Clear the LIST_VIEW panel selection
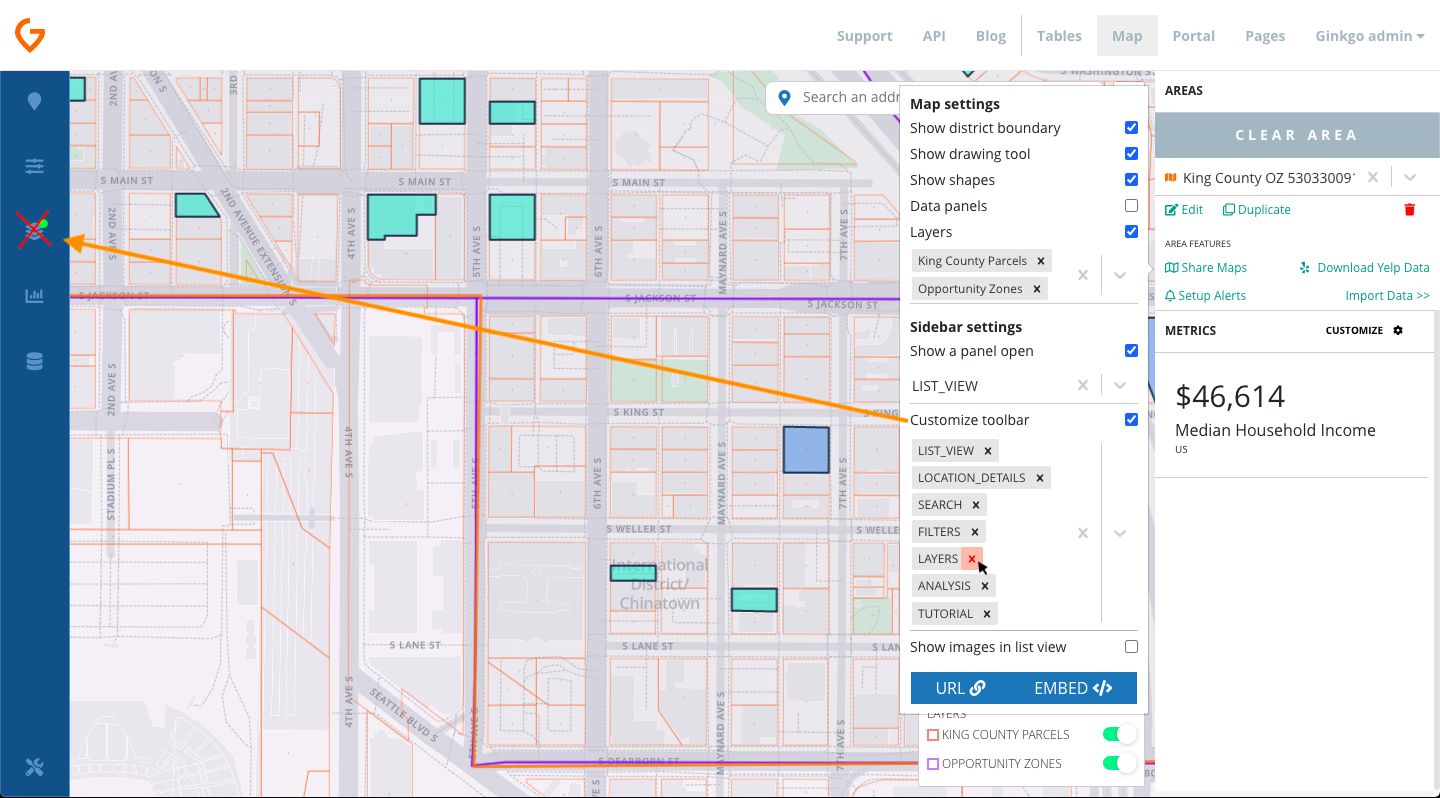 click(x=1082, y=386)
